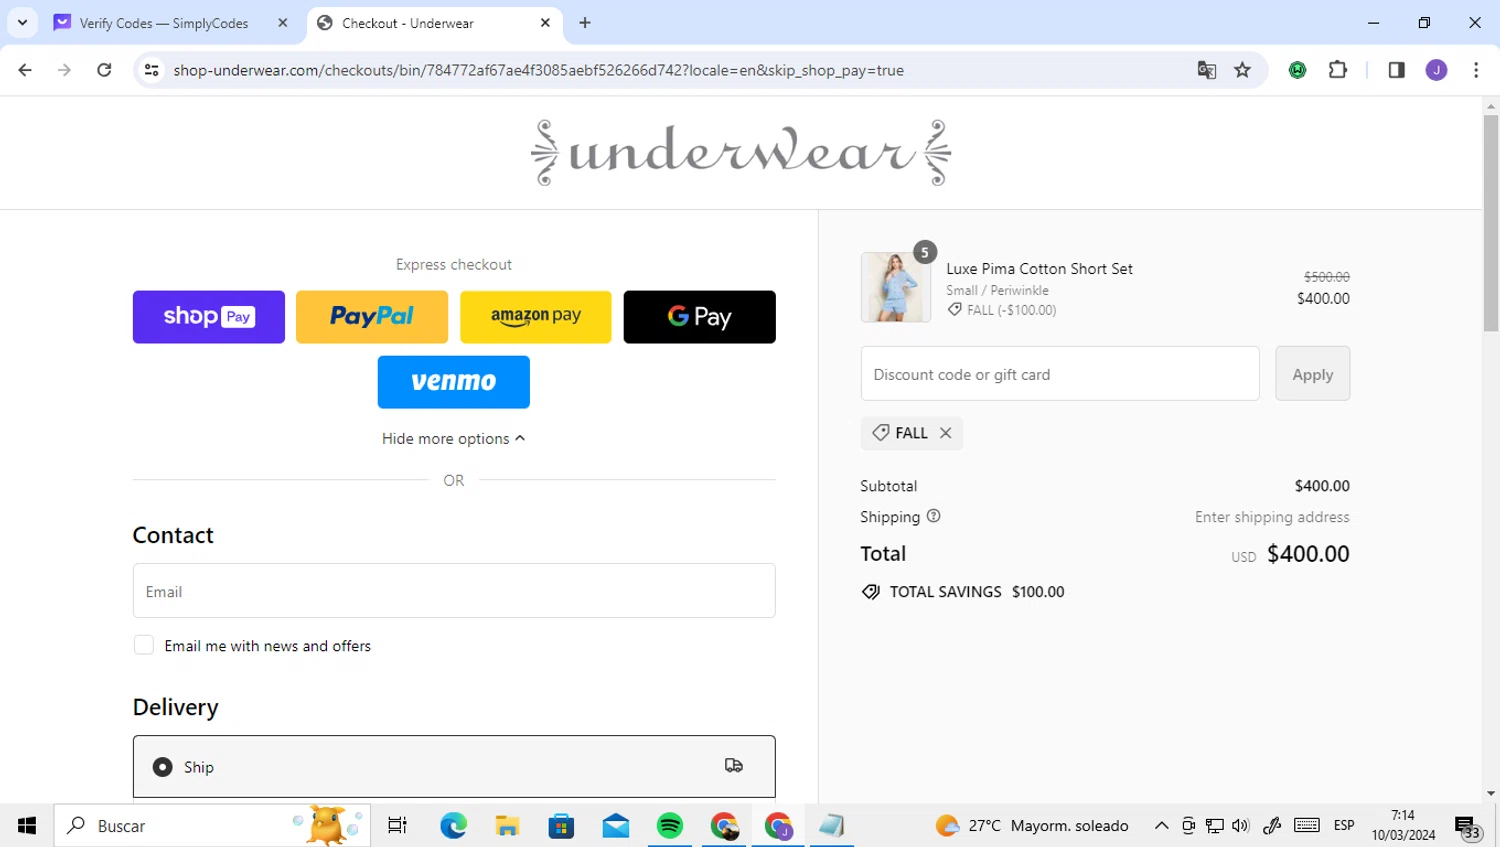Image resolution: width=1500 pixels, height=847 pixels.
Task: Open a new browser tab
Action: click(x=585, y=23)
